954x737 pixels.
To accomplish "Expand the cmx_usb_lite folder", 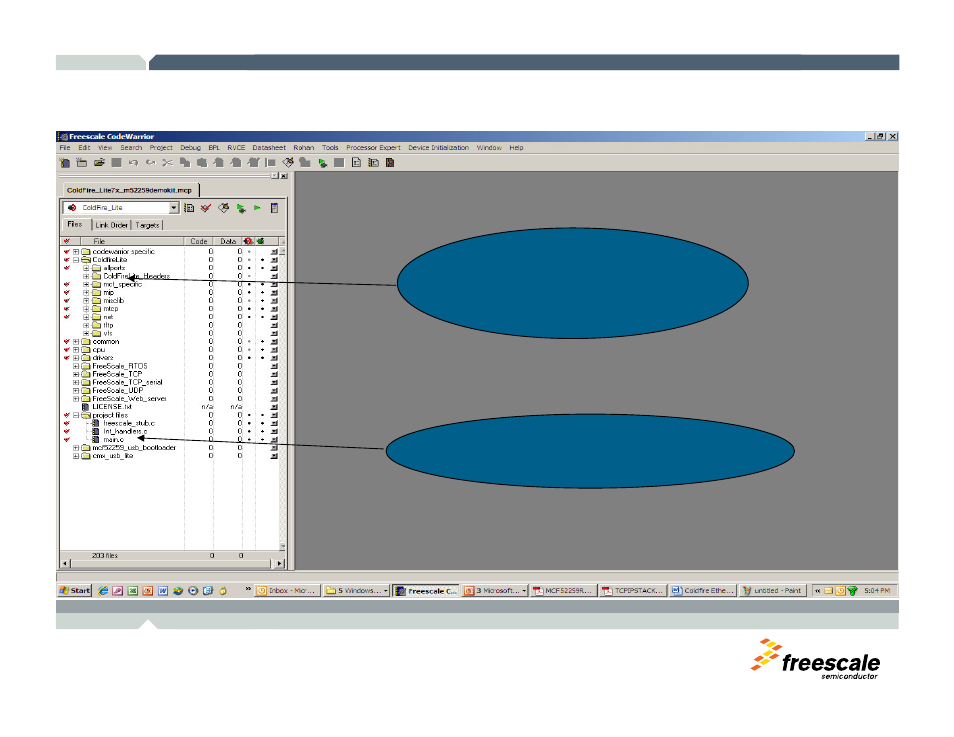I will 76,456.
